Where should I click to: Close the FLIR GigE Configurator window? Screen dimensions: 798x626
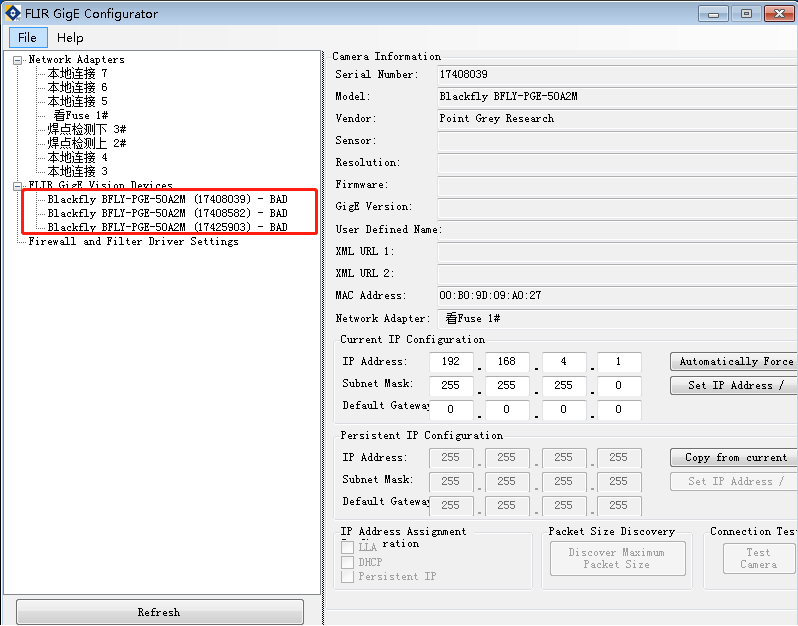pos(779,14)
